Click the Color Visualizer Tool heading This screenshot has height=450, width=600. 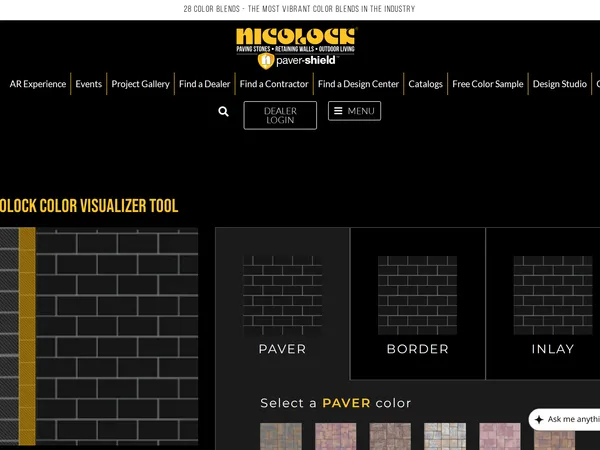pyautogui.click(x=89, y=206)
